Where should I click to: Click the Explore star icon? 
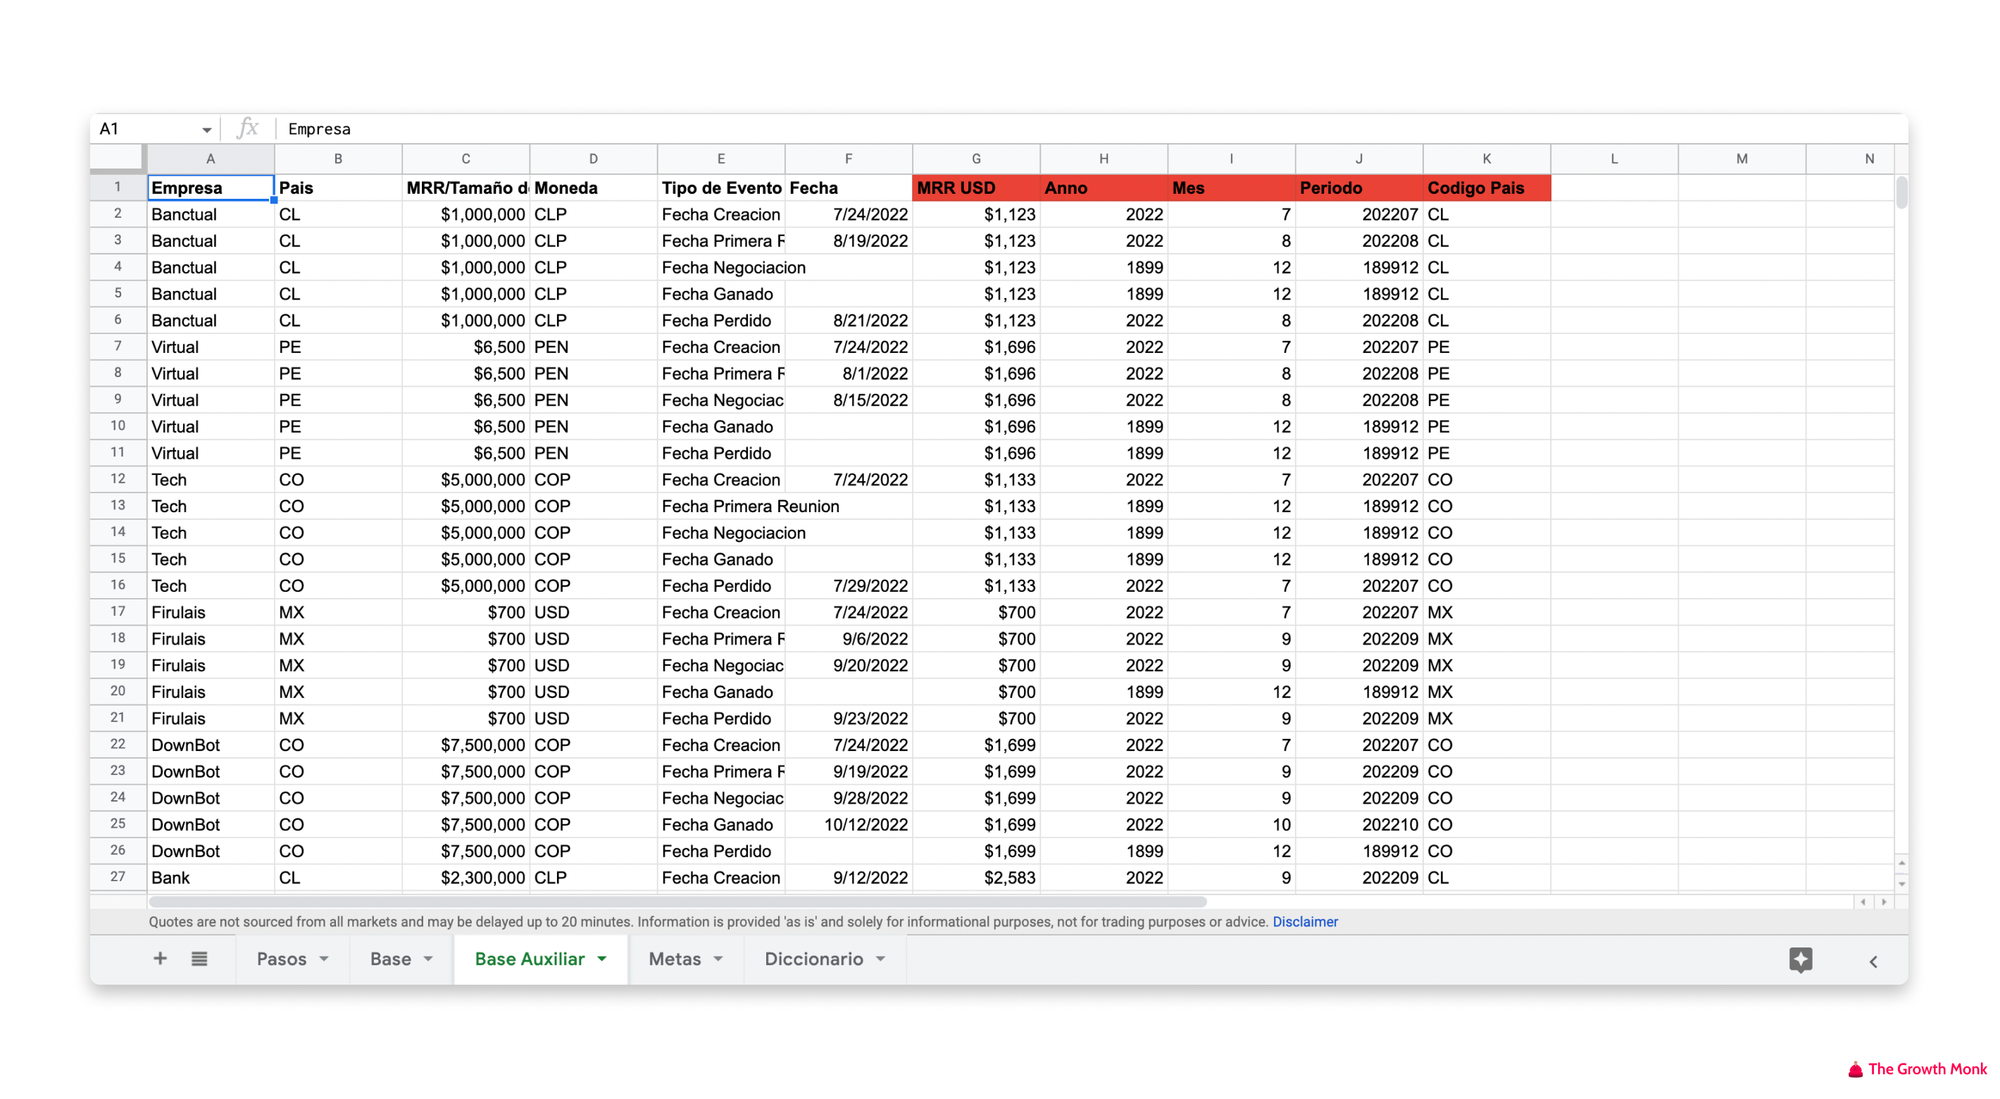coord(1800,960)
